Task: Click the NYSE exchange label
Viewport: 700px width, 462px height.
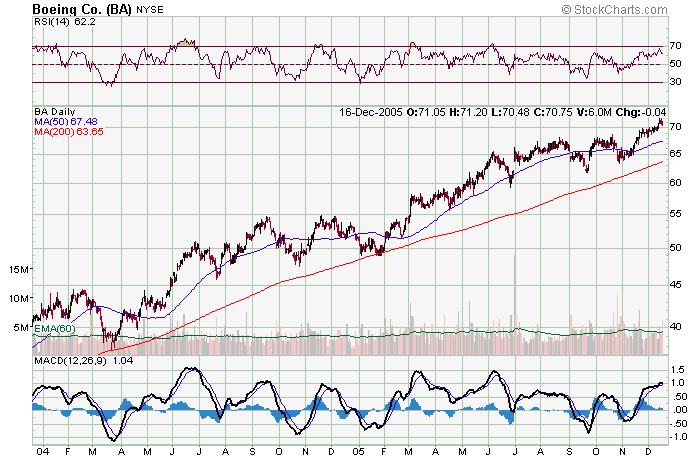Action: pyautogui.click(x=150, y=10)
